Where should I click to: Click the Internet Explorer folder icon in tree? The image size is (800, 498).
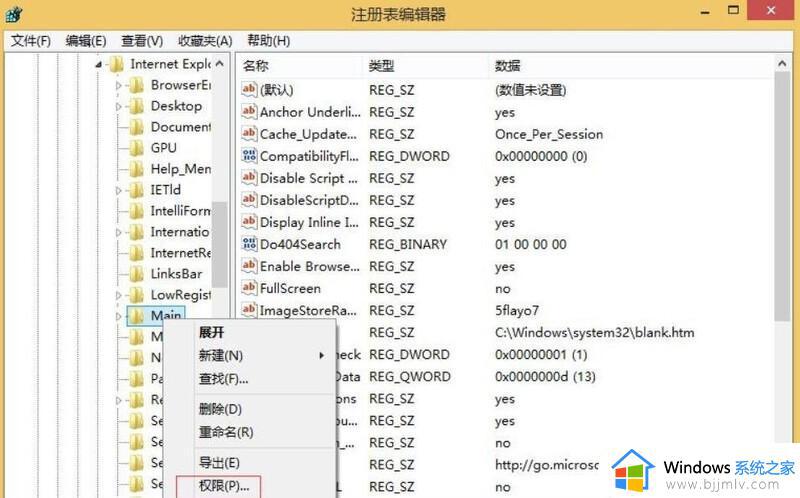tap(116, 64)
